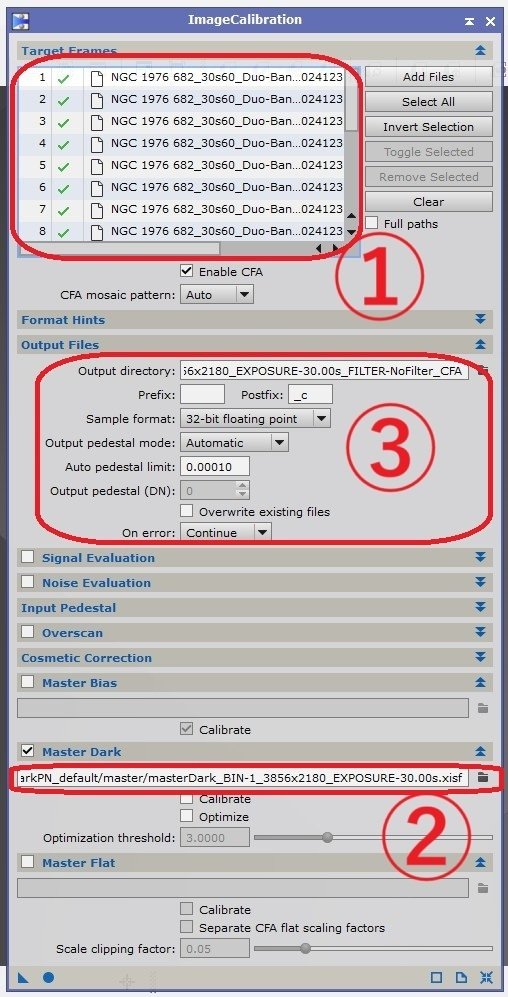This screenshot has height=997, width=508.
Task: Click the Invert Selection button
Action: [x=429, y=127]
